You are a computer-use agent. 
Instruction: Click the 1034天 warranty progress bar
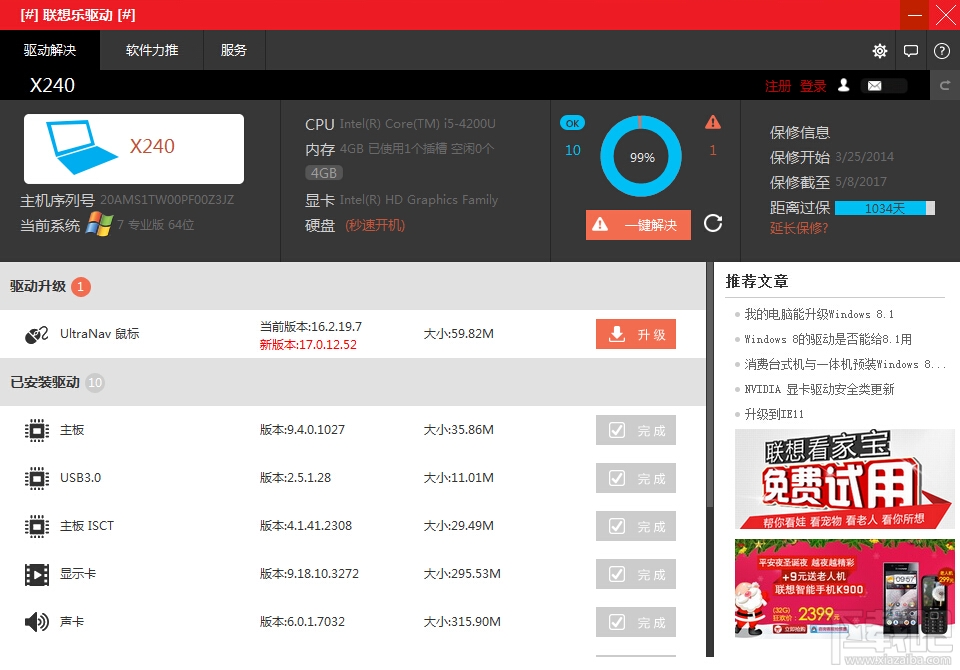point(885,208)
